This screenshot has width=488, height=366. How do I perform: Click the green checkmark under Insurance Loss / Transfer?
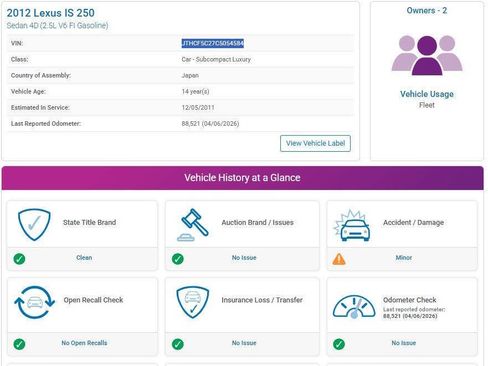tap(178, 344)
